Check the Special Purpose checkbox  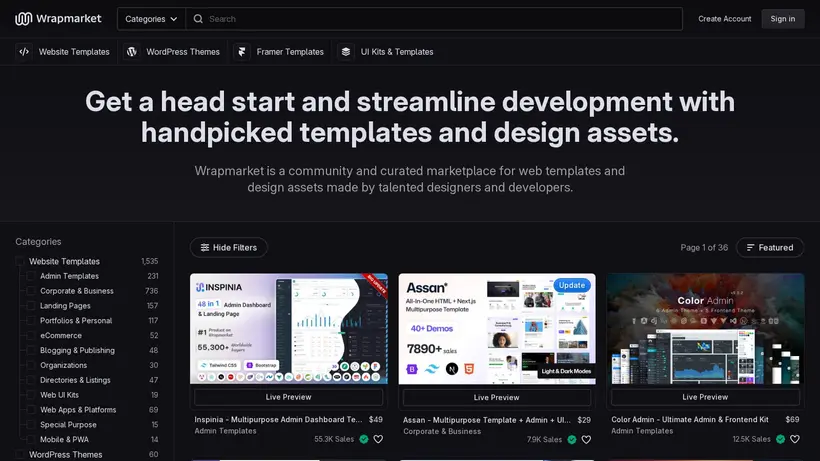point(31,425)
